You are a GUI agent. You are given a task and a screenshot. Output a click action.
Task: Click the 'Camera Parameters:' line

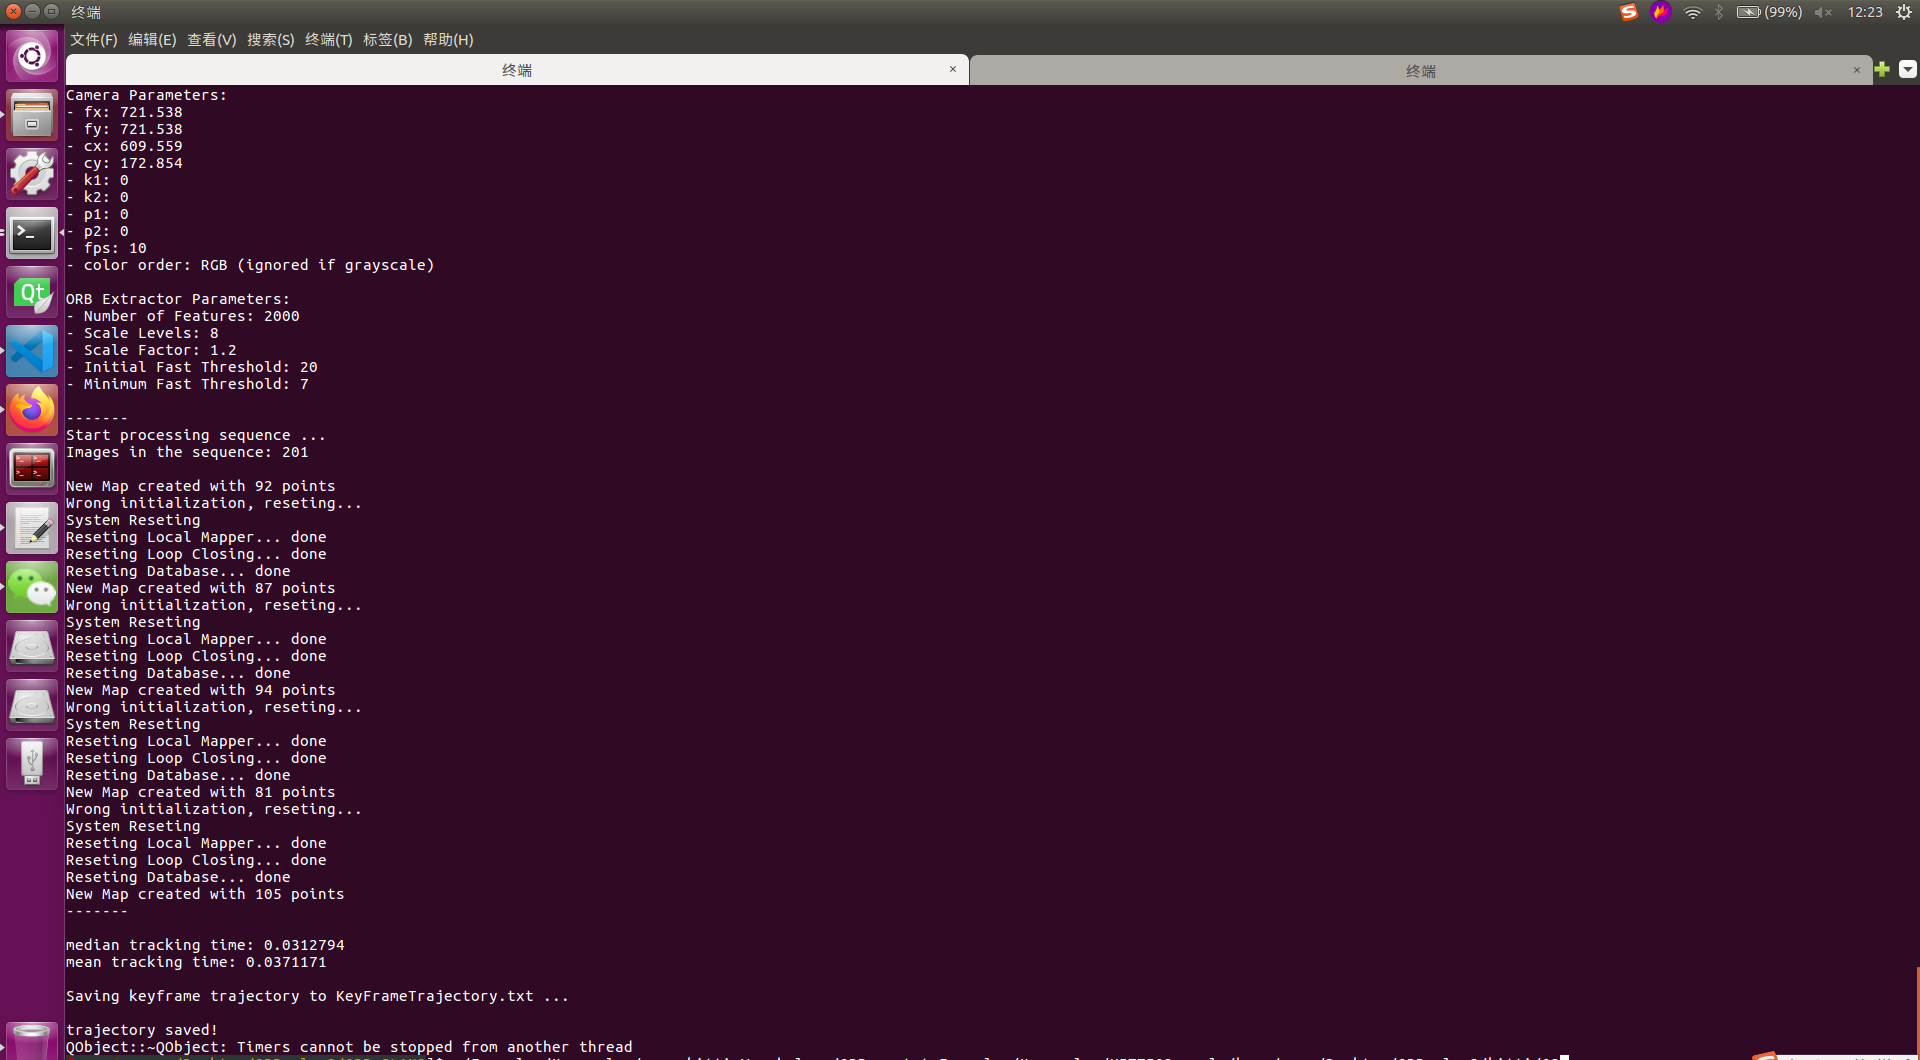point(147,95)
